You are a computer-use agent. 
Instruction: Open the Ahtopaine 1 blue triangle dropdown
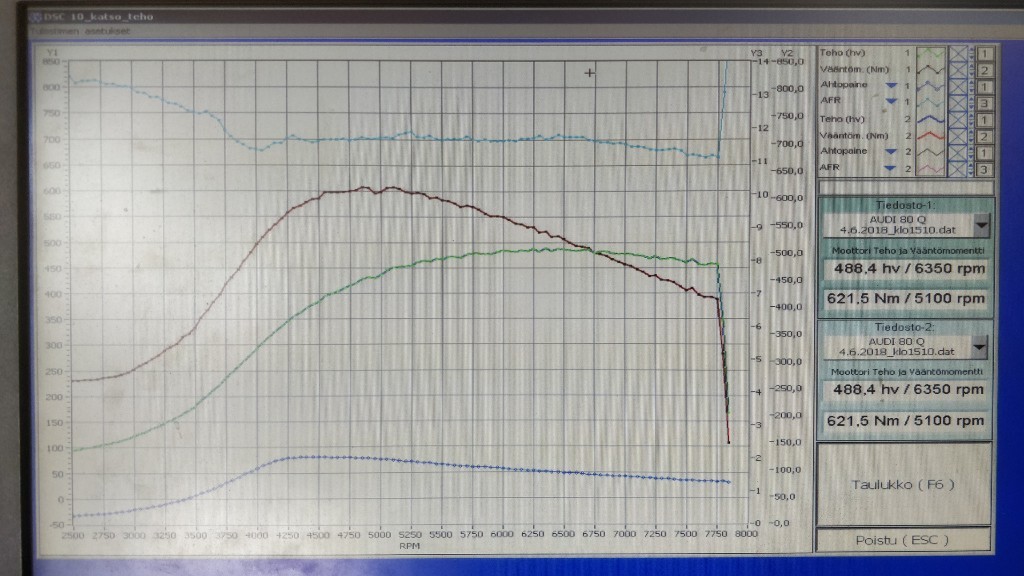(x=889, y=86)
